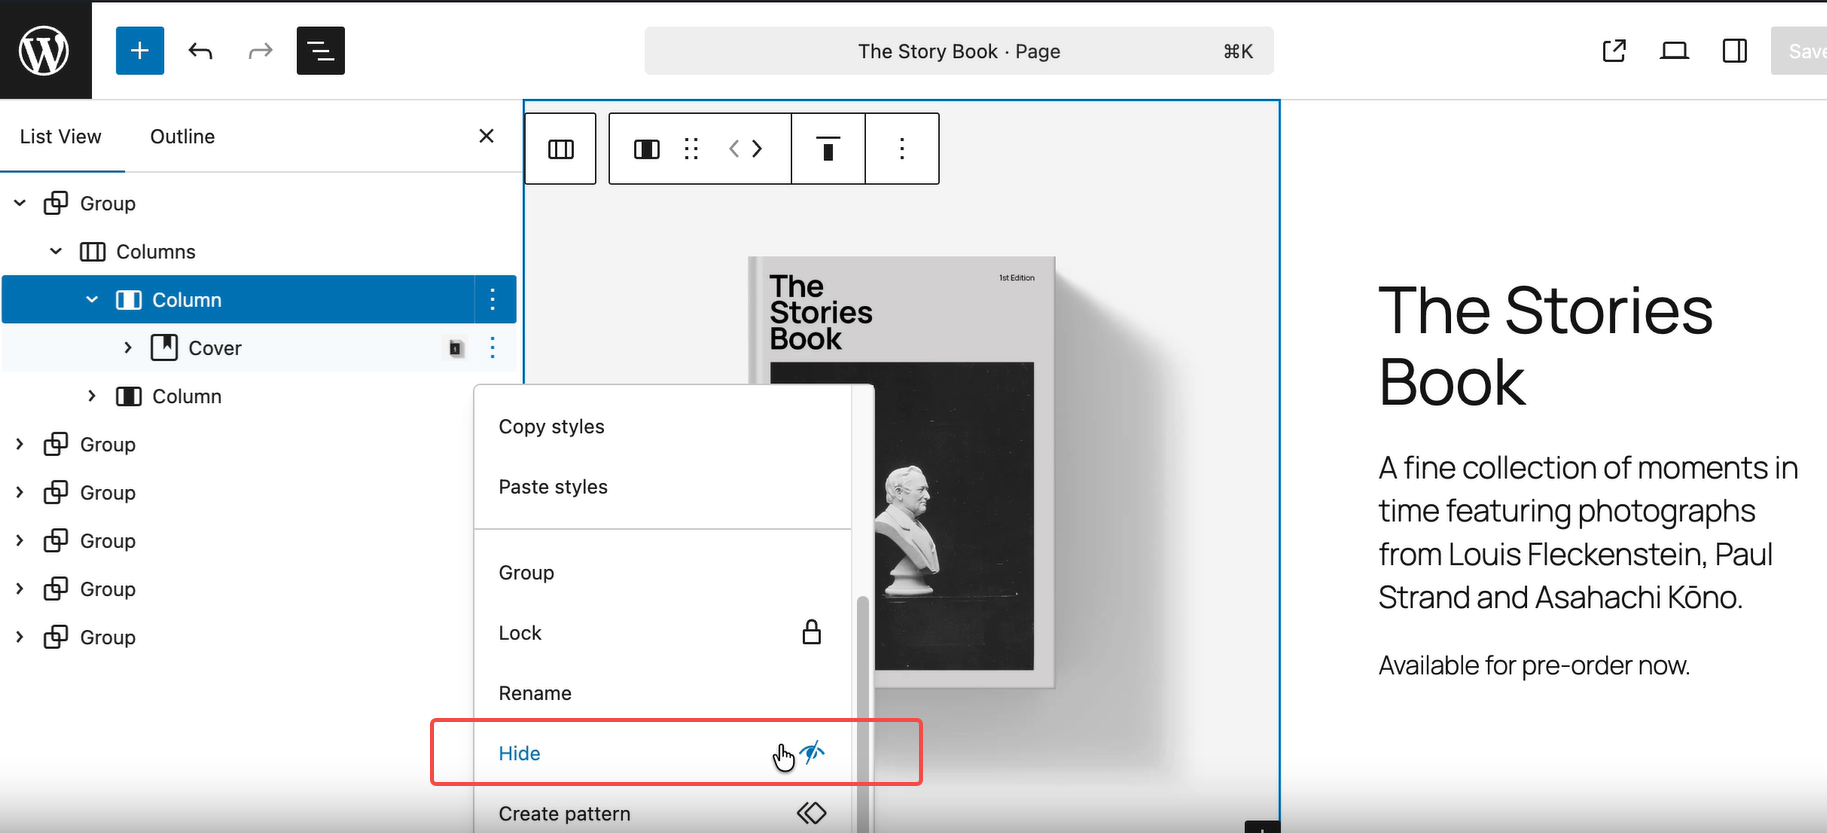Open options for the Cover row

[492, 347]
